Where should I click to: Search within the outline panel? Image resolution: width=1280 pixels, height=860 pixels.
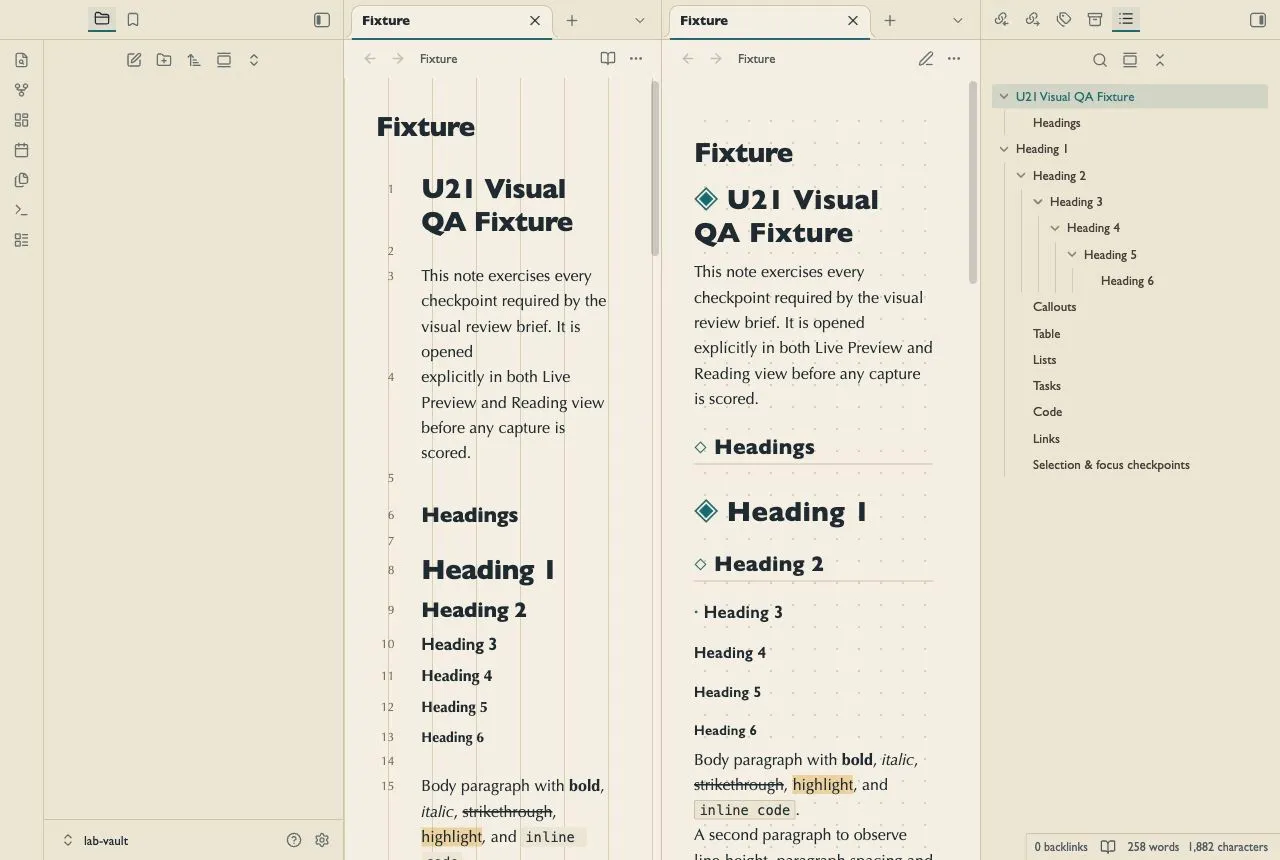point(1100,60)
